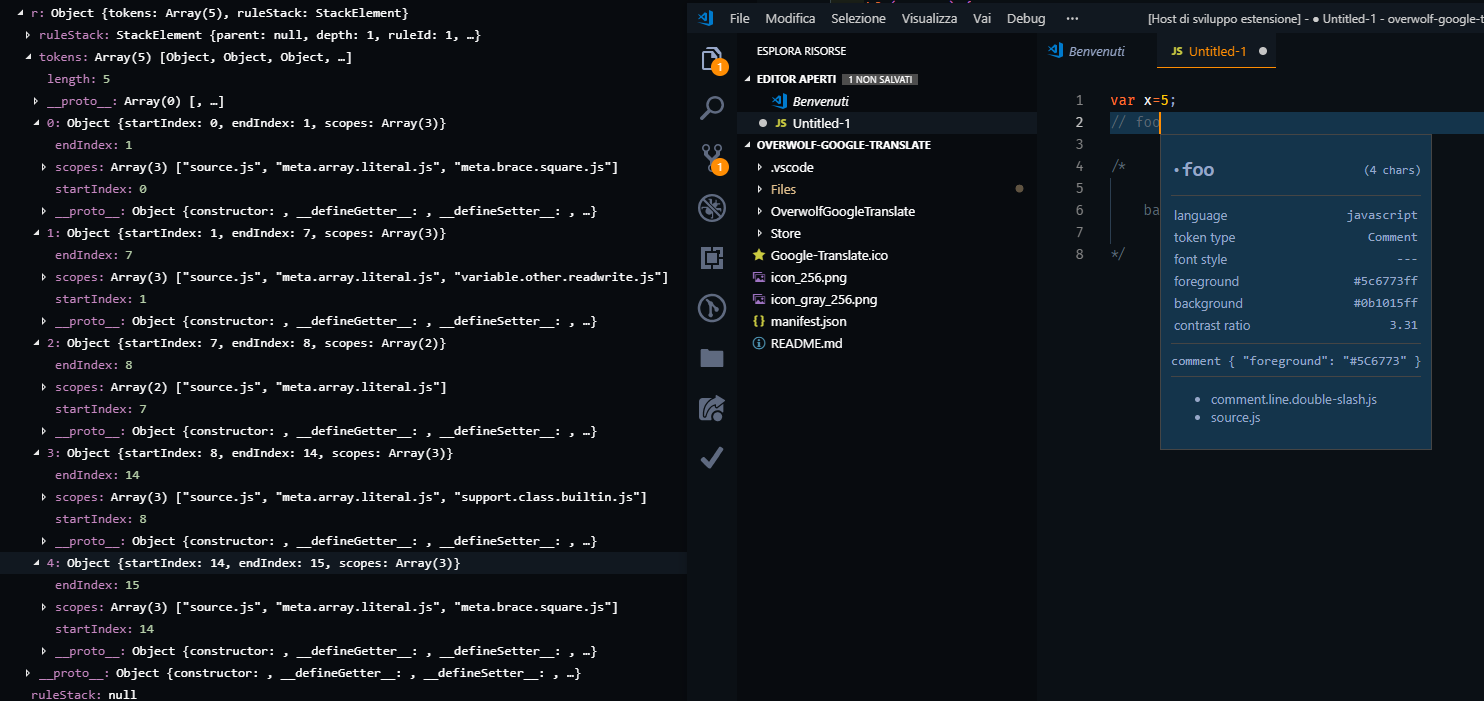Image resolution: width=1484 pixels, height=701 pixels.
Task: Click the VS Code logo in the title bar
Action: (x=704, y=18)
